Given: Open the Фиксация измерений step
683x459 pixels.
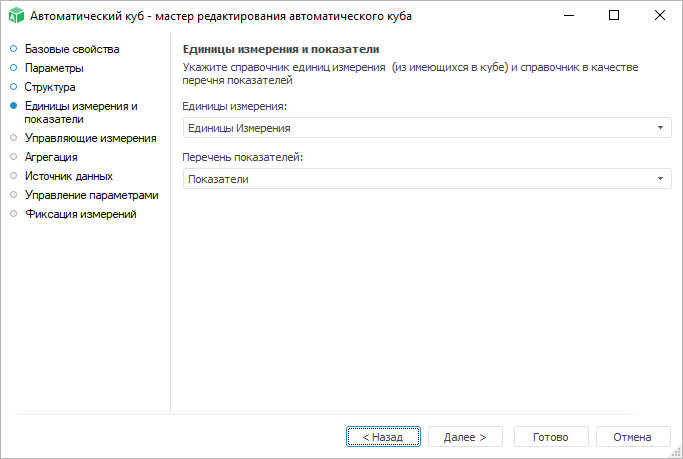Looking at the screenshot, I should pos(80,214).
